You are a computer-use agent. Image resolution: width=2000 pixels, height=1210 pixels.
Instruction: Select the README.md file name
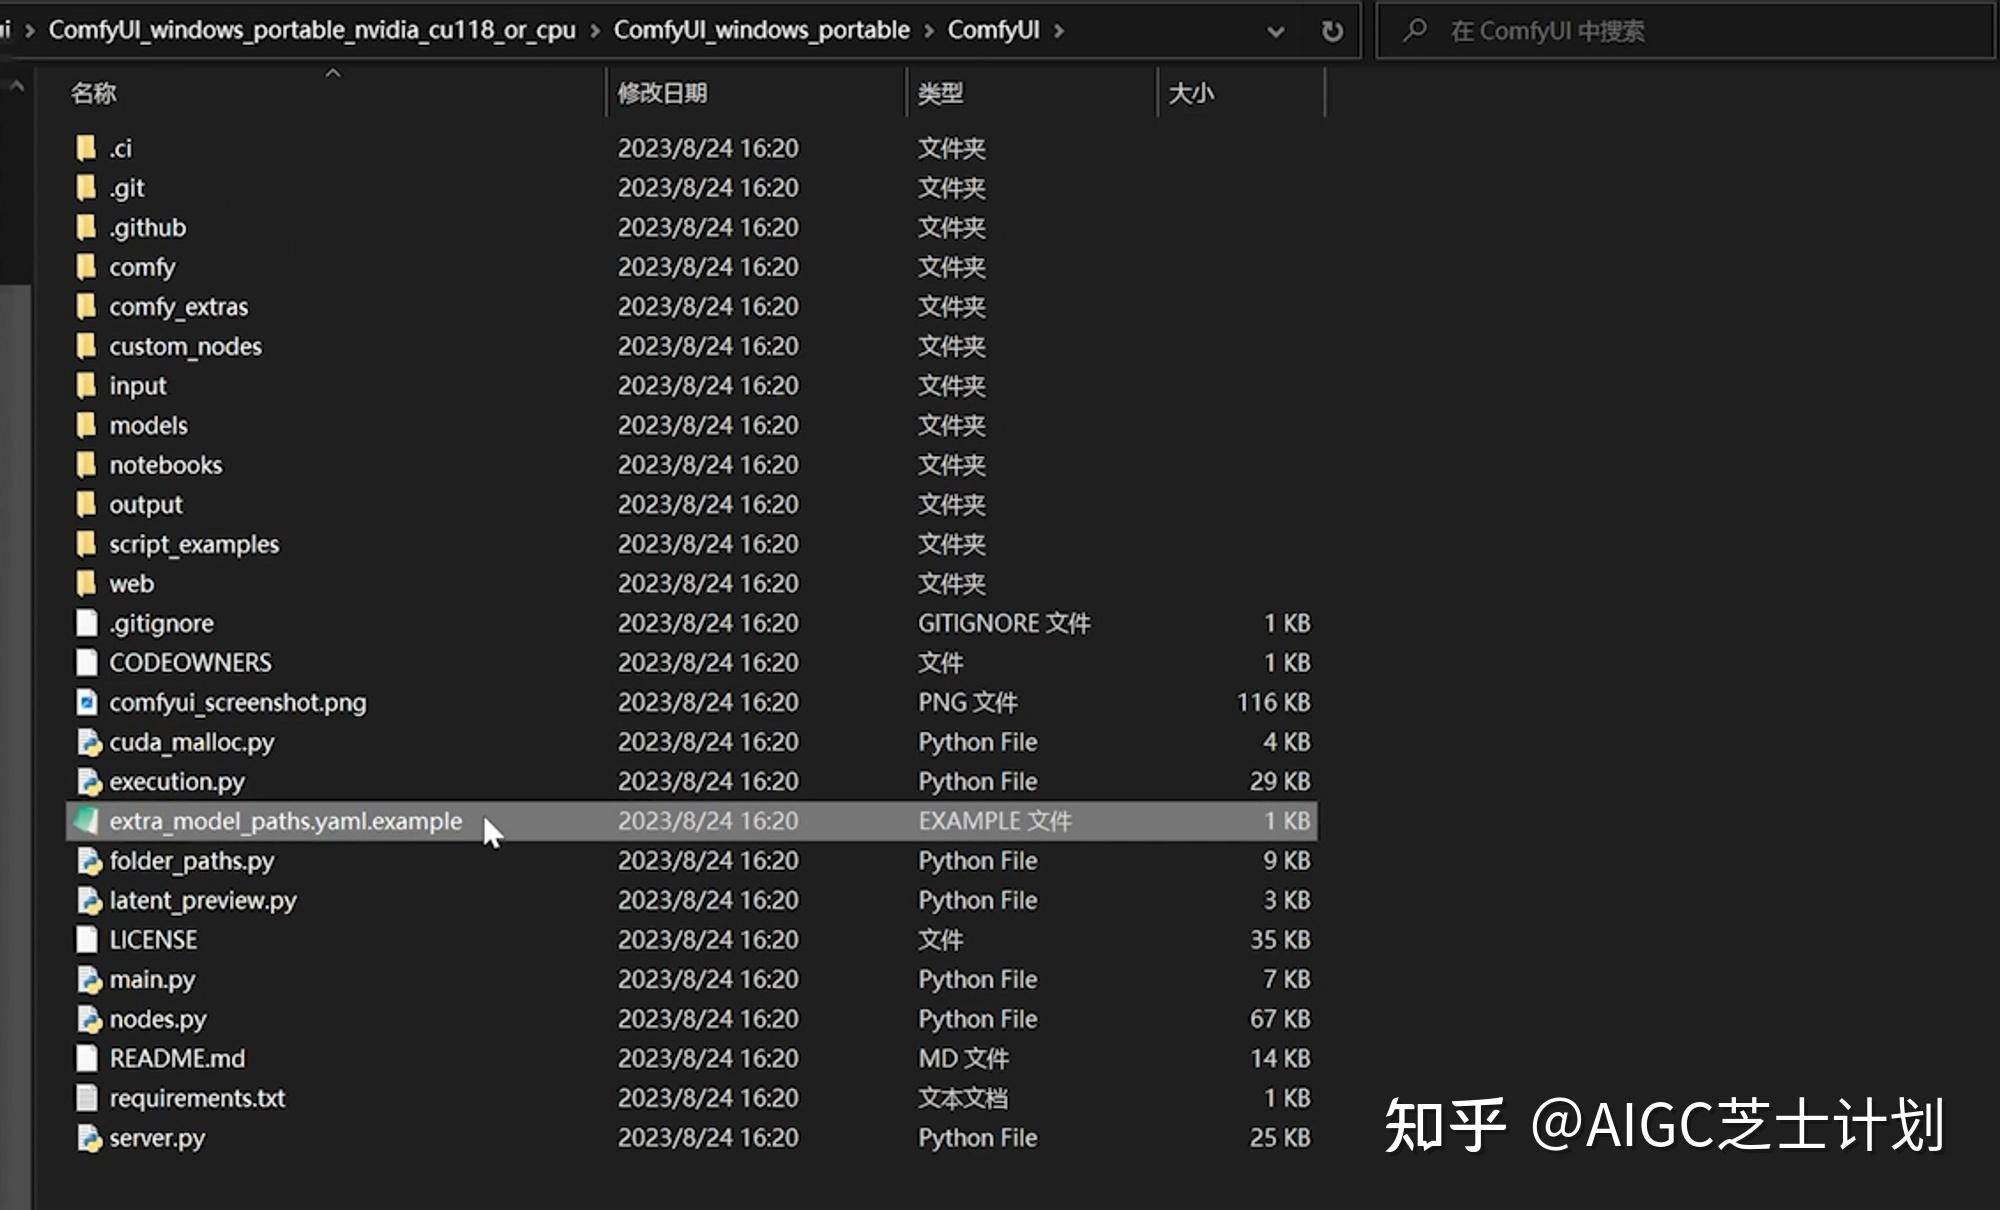coord(177,1058)
